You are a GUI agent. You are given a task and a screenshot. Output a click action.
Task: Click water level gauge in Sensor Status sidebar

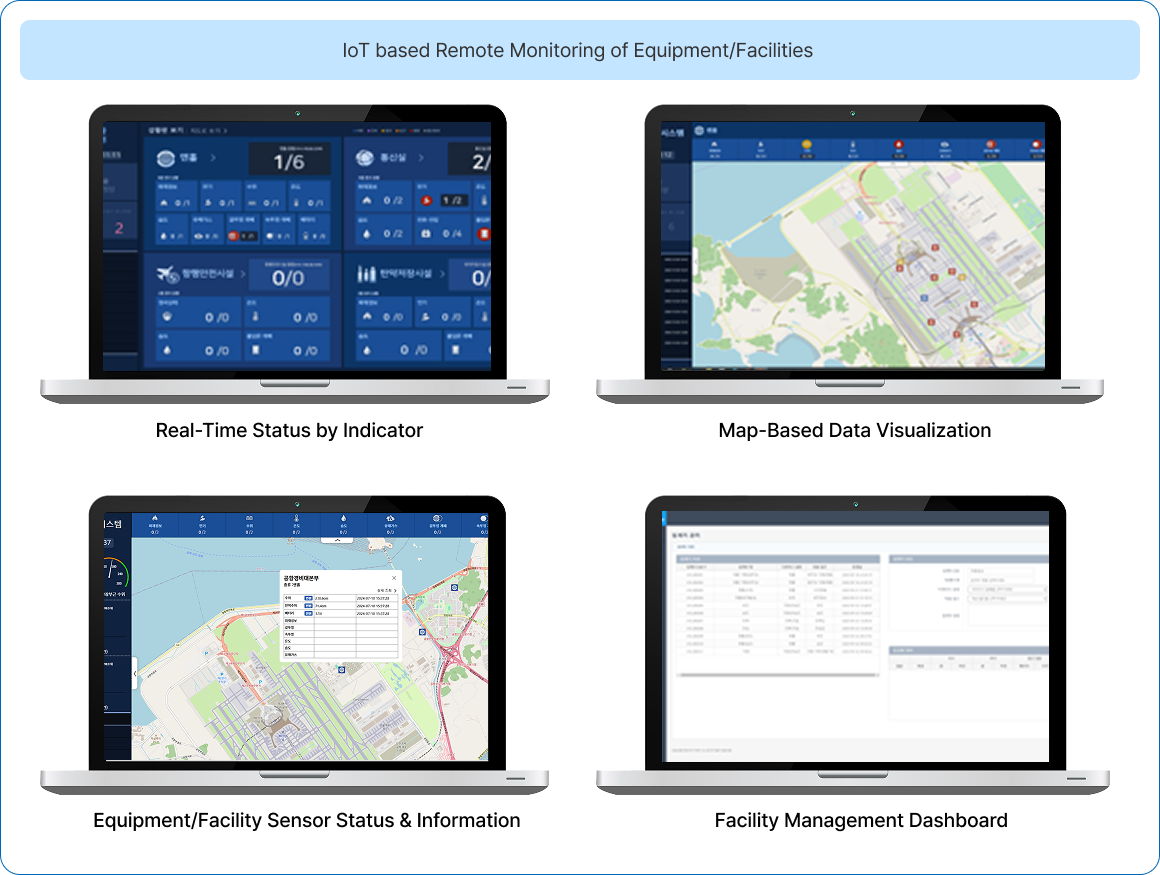pos(115,573)
